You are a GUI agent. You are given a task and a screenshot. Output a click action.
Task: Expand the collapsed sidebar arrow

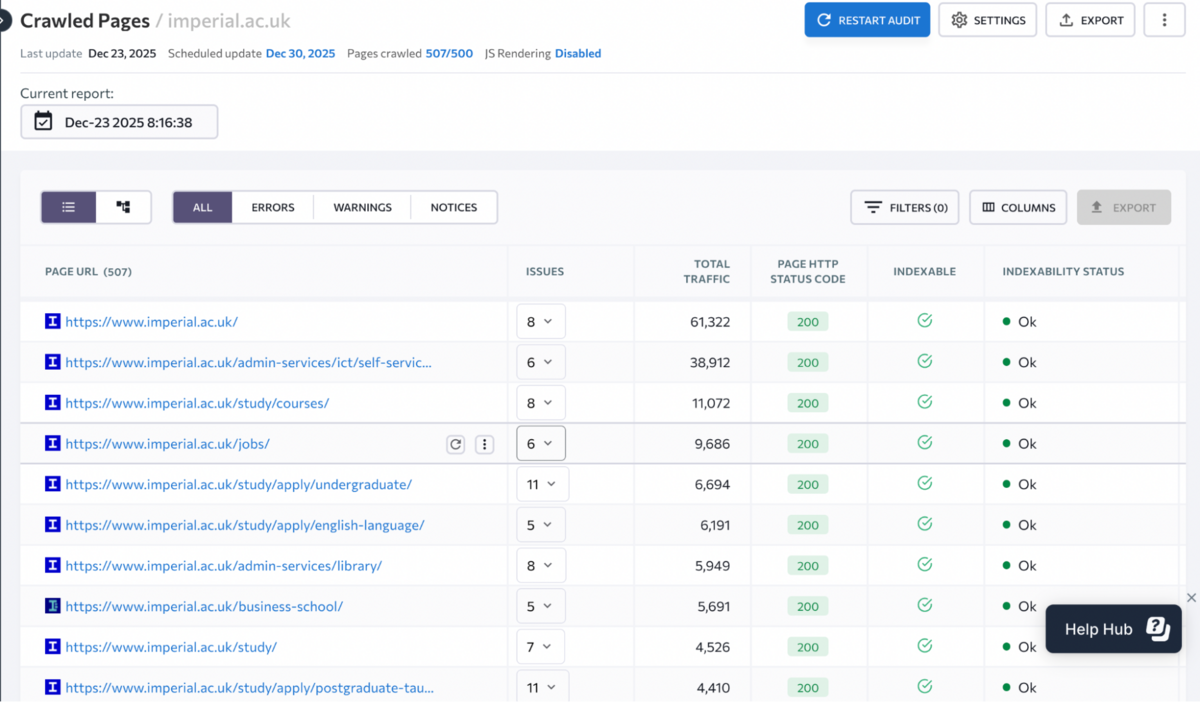pyautogui.click(x=3, y=20)
